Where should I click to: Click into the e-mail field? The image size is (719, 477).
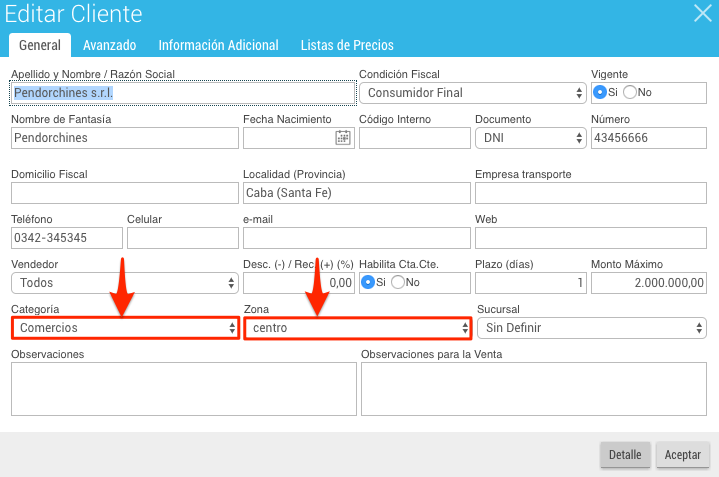(x=357, y=238)
